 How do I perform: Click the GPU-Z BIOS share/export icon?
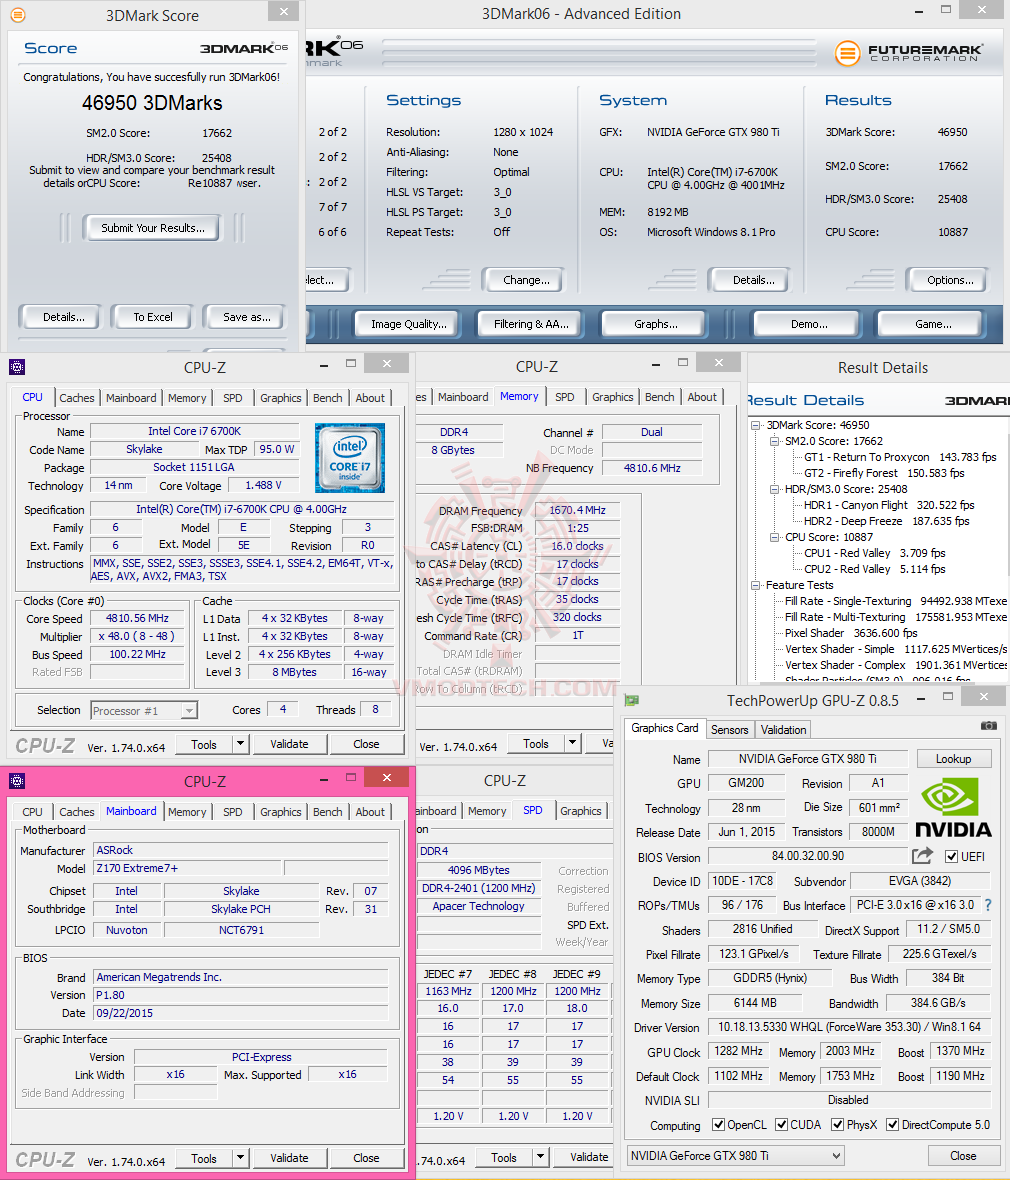point(923,856)
